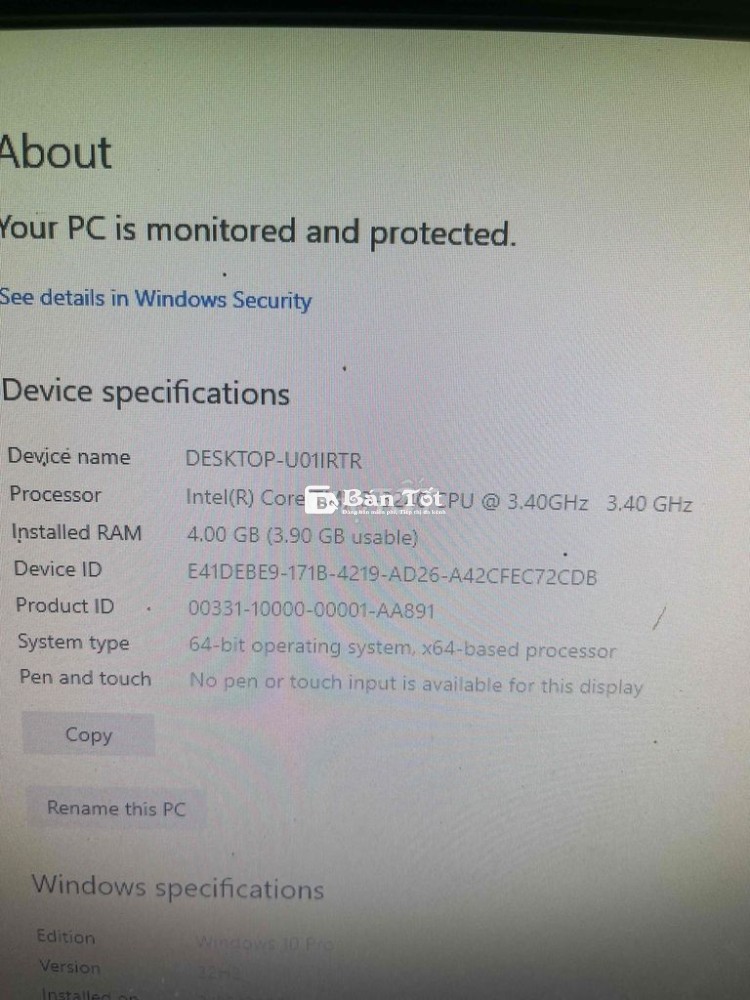The width and height of the screenshot is (750, 1000).
Task: Click the Rename this PC button
Action: pyautogui.click(x=116, y=809)
